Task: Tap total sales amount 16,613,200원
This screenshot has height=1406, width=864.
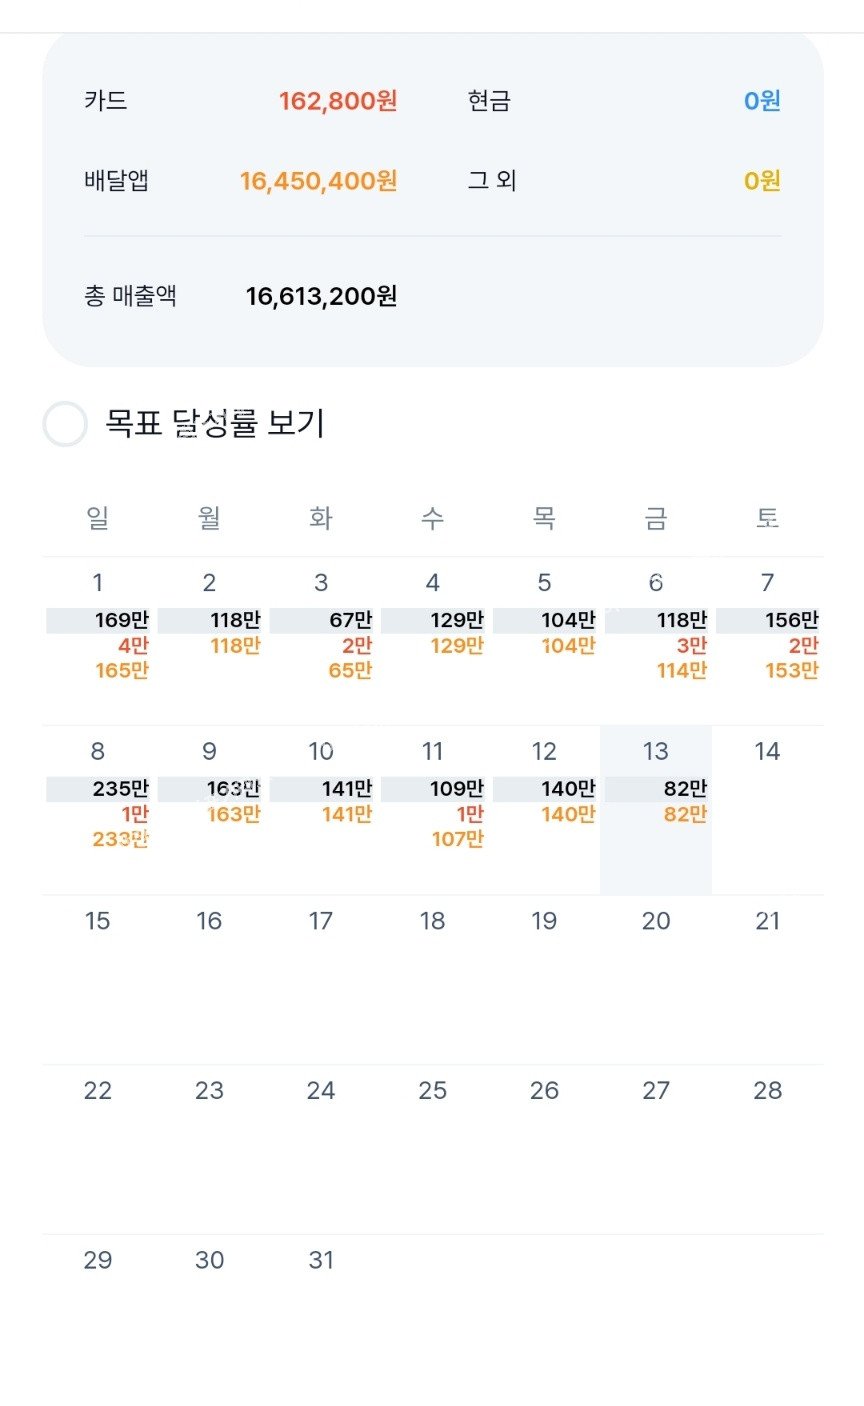Action: [x=322, y=296]
